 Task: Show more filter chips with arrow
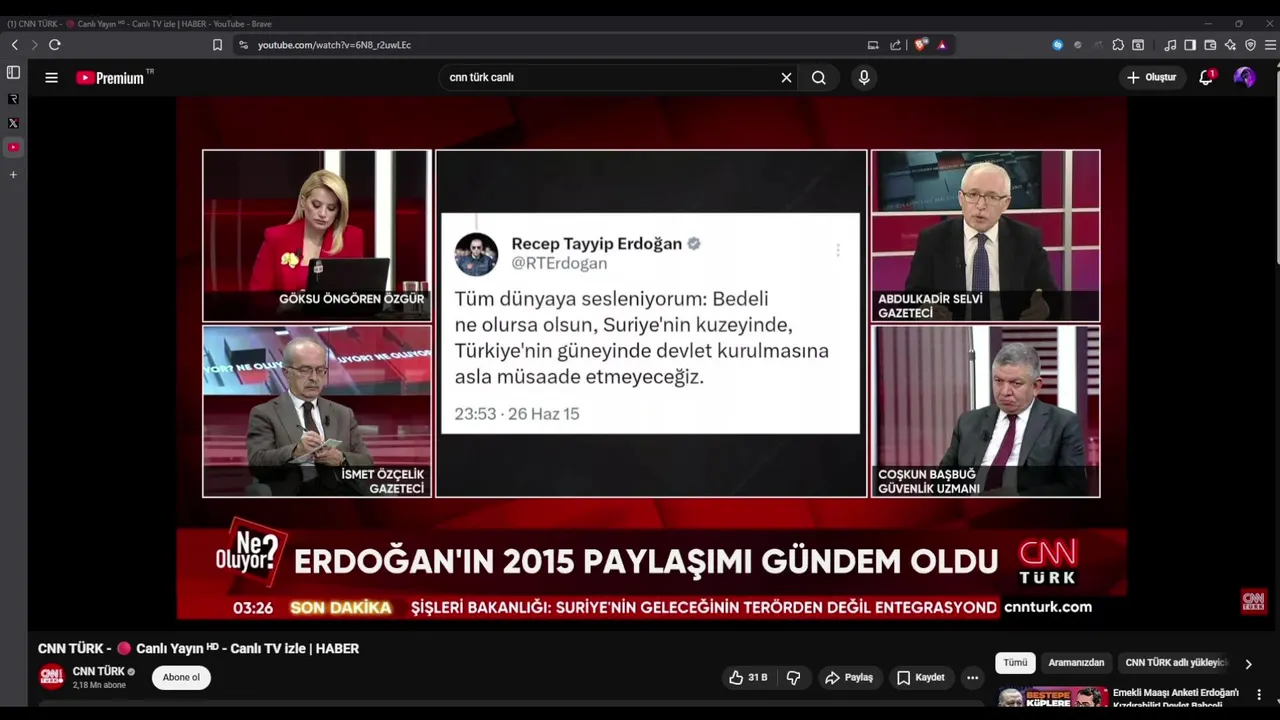[1248, 664]
